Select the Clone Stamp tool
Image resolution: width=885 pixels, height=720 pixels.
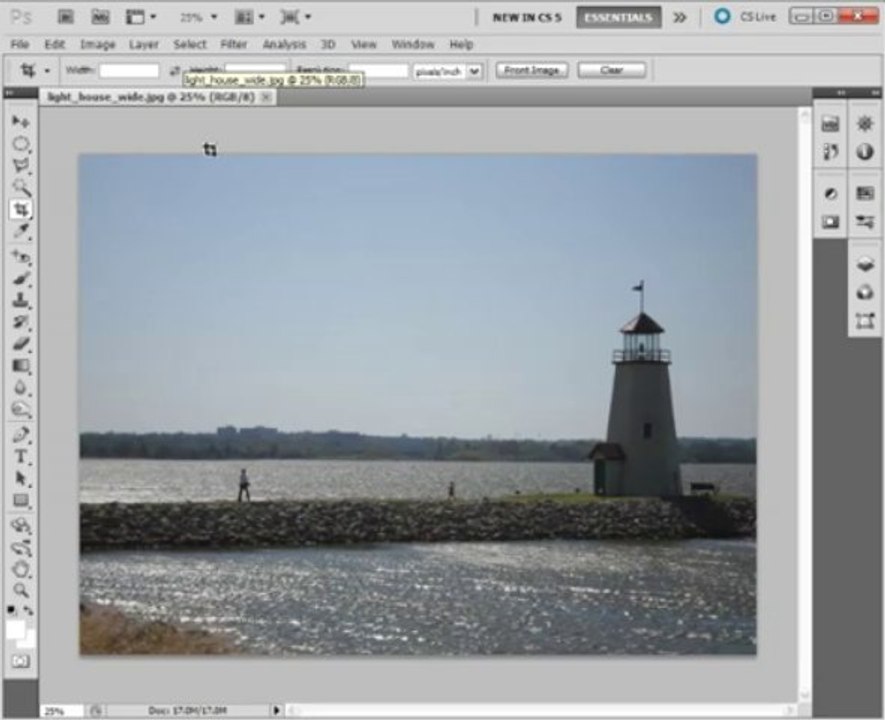point(21,300)
